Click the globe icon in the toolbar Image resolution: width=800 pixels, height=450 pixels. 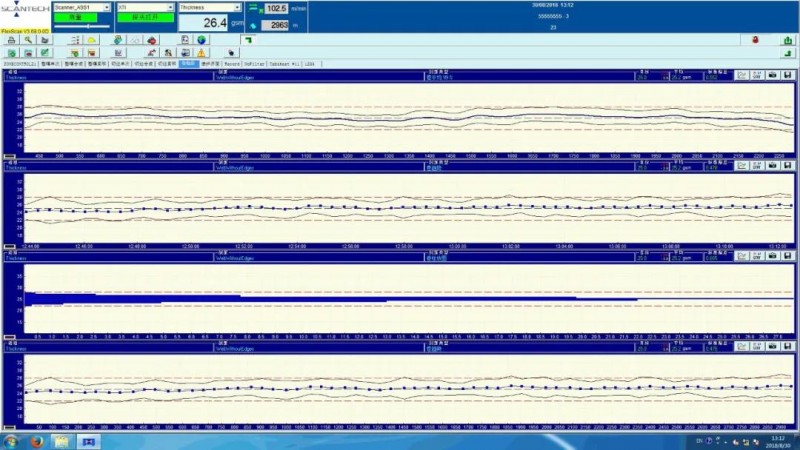click(200, 40)
